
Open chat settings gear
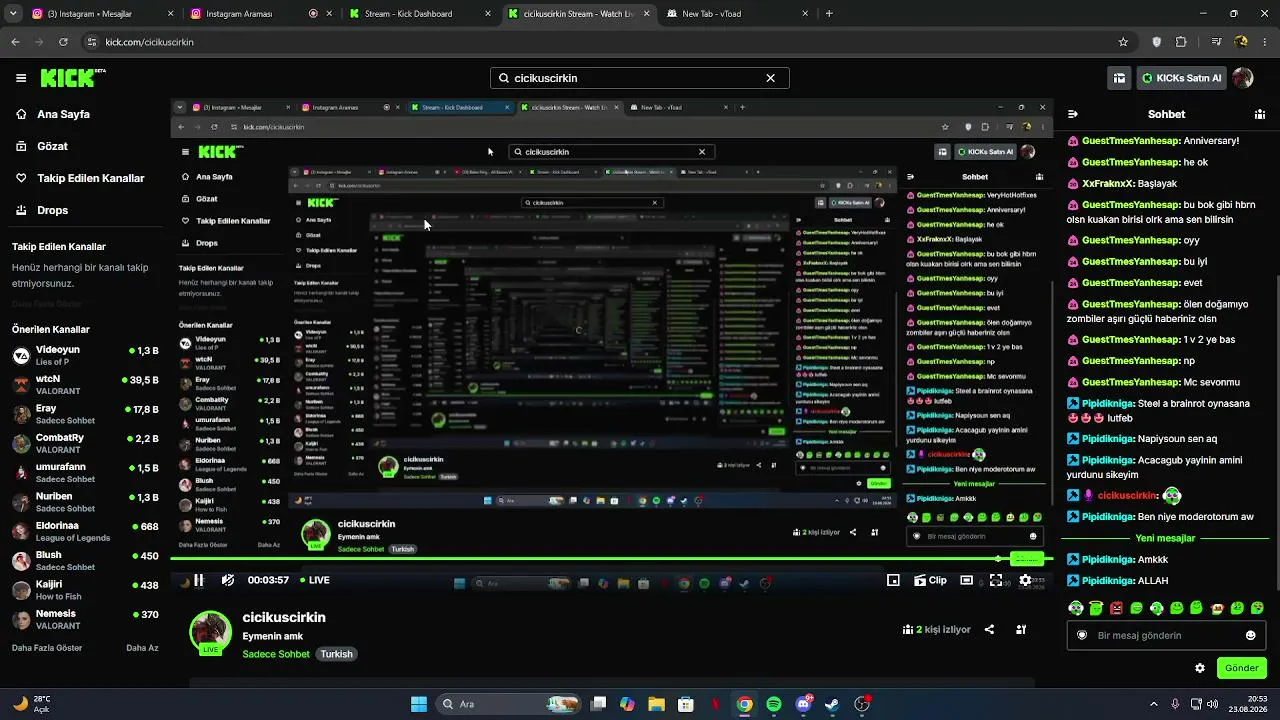click(x=1200, y=668)
